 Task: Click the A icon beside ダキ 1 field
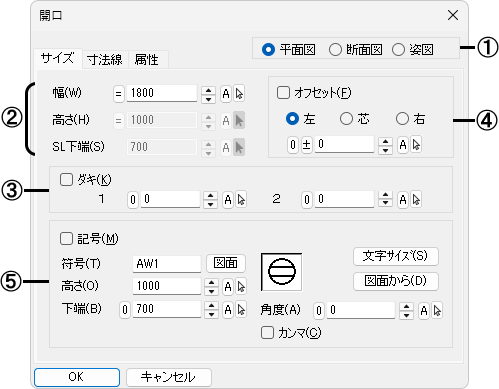click(228, 199)
